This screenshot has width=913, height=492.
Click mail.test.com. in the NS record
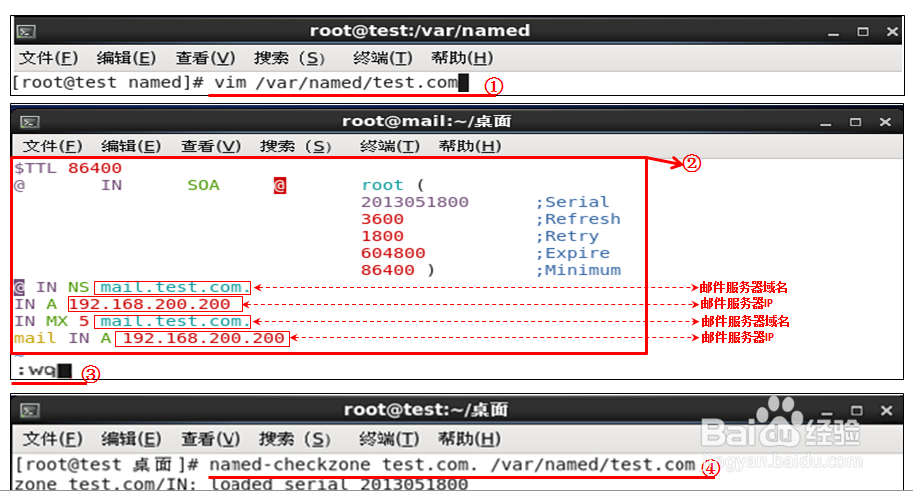tap(173, 287)
